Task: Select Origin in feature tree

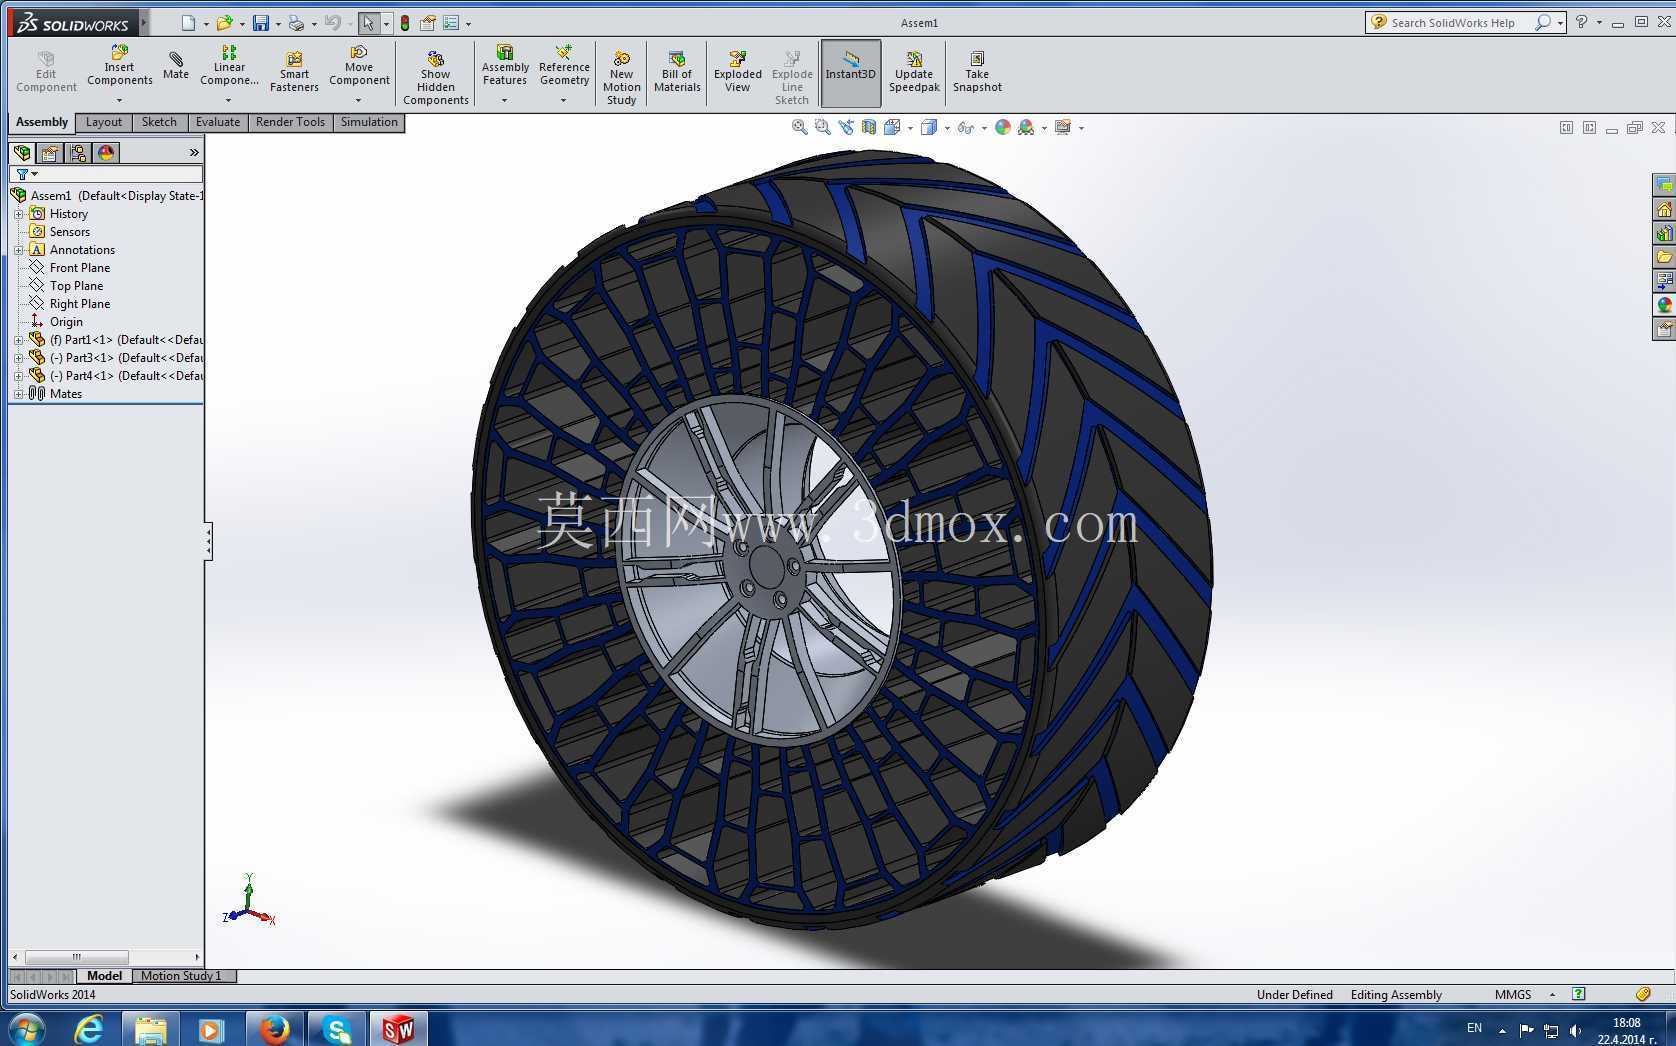Action: click(66, 322)
